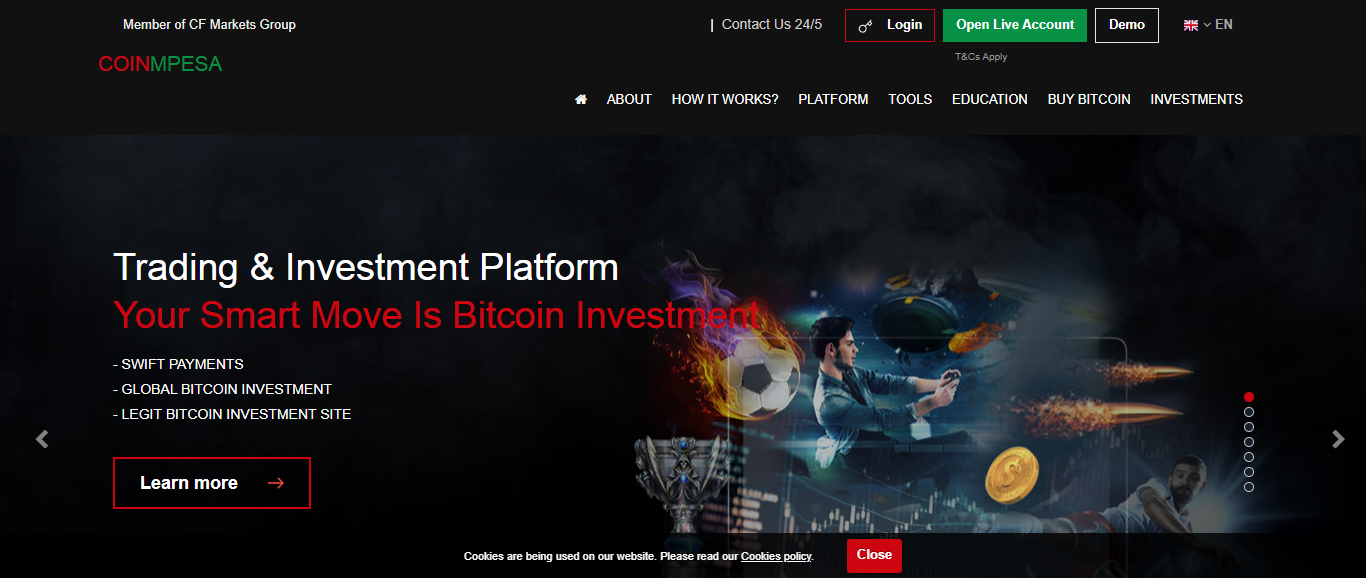This screenshot has width=1366, height=578.
Task: Expand the PLATFORM menu
Action: (x=833, y=99)
